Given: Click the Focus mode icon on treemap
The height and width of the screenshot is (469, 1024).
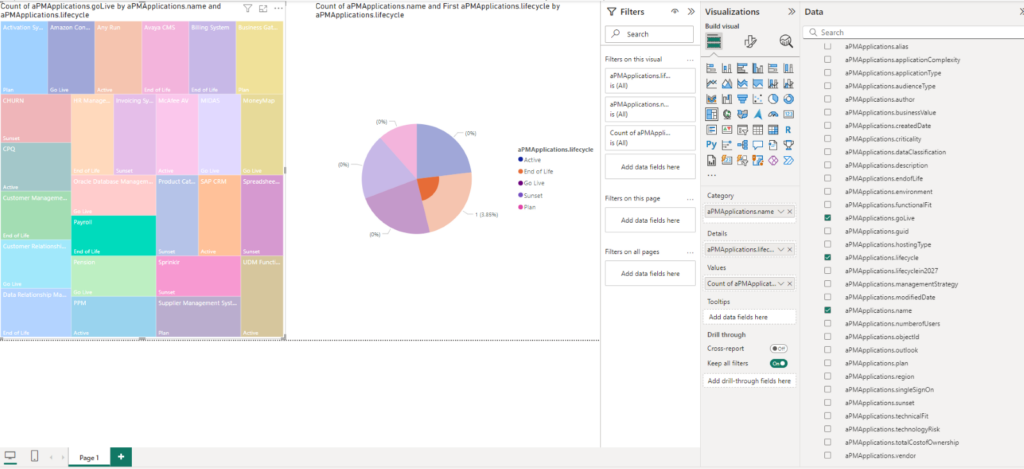Looking at the screenshot, I should 263,8.
